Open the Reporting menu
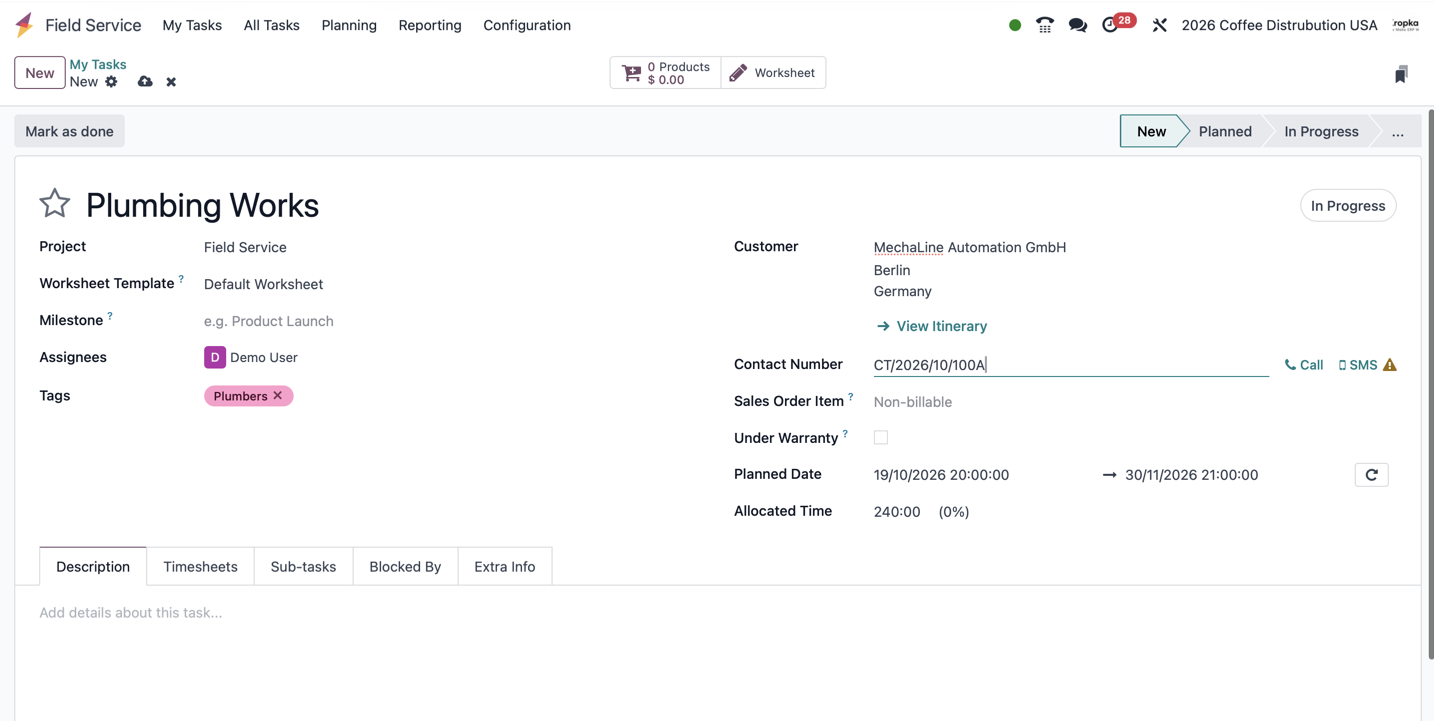The width and height of the screenshot is (1434, 721). click(430, 25)
